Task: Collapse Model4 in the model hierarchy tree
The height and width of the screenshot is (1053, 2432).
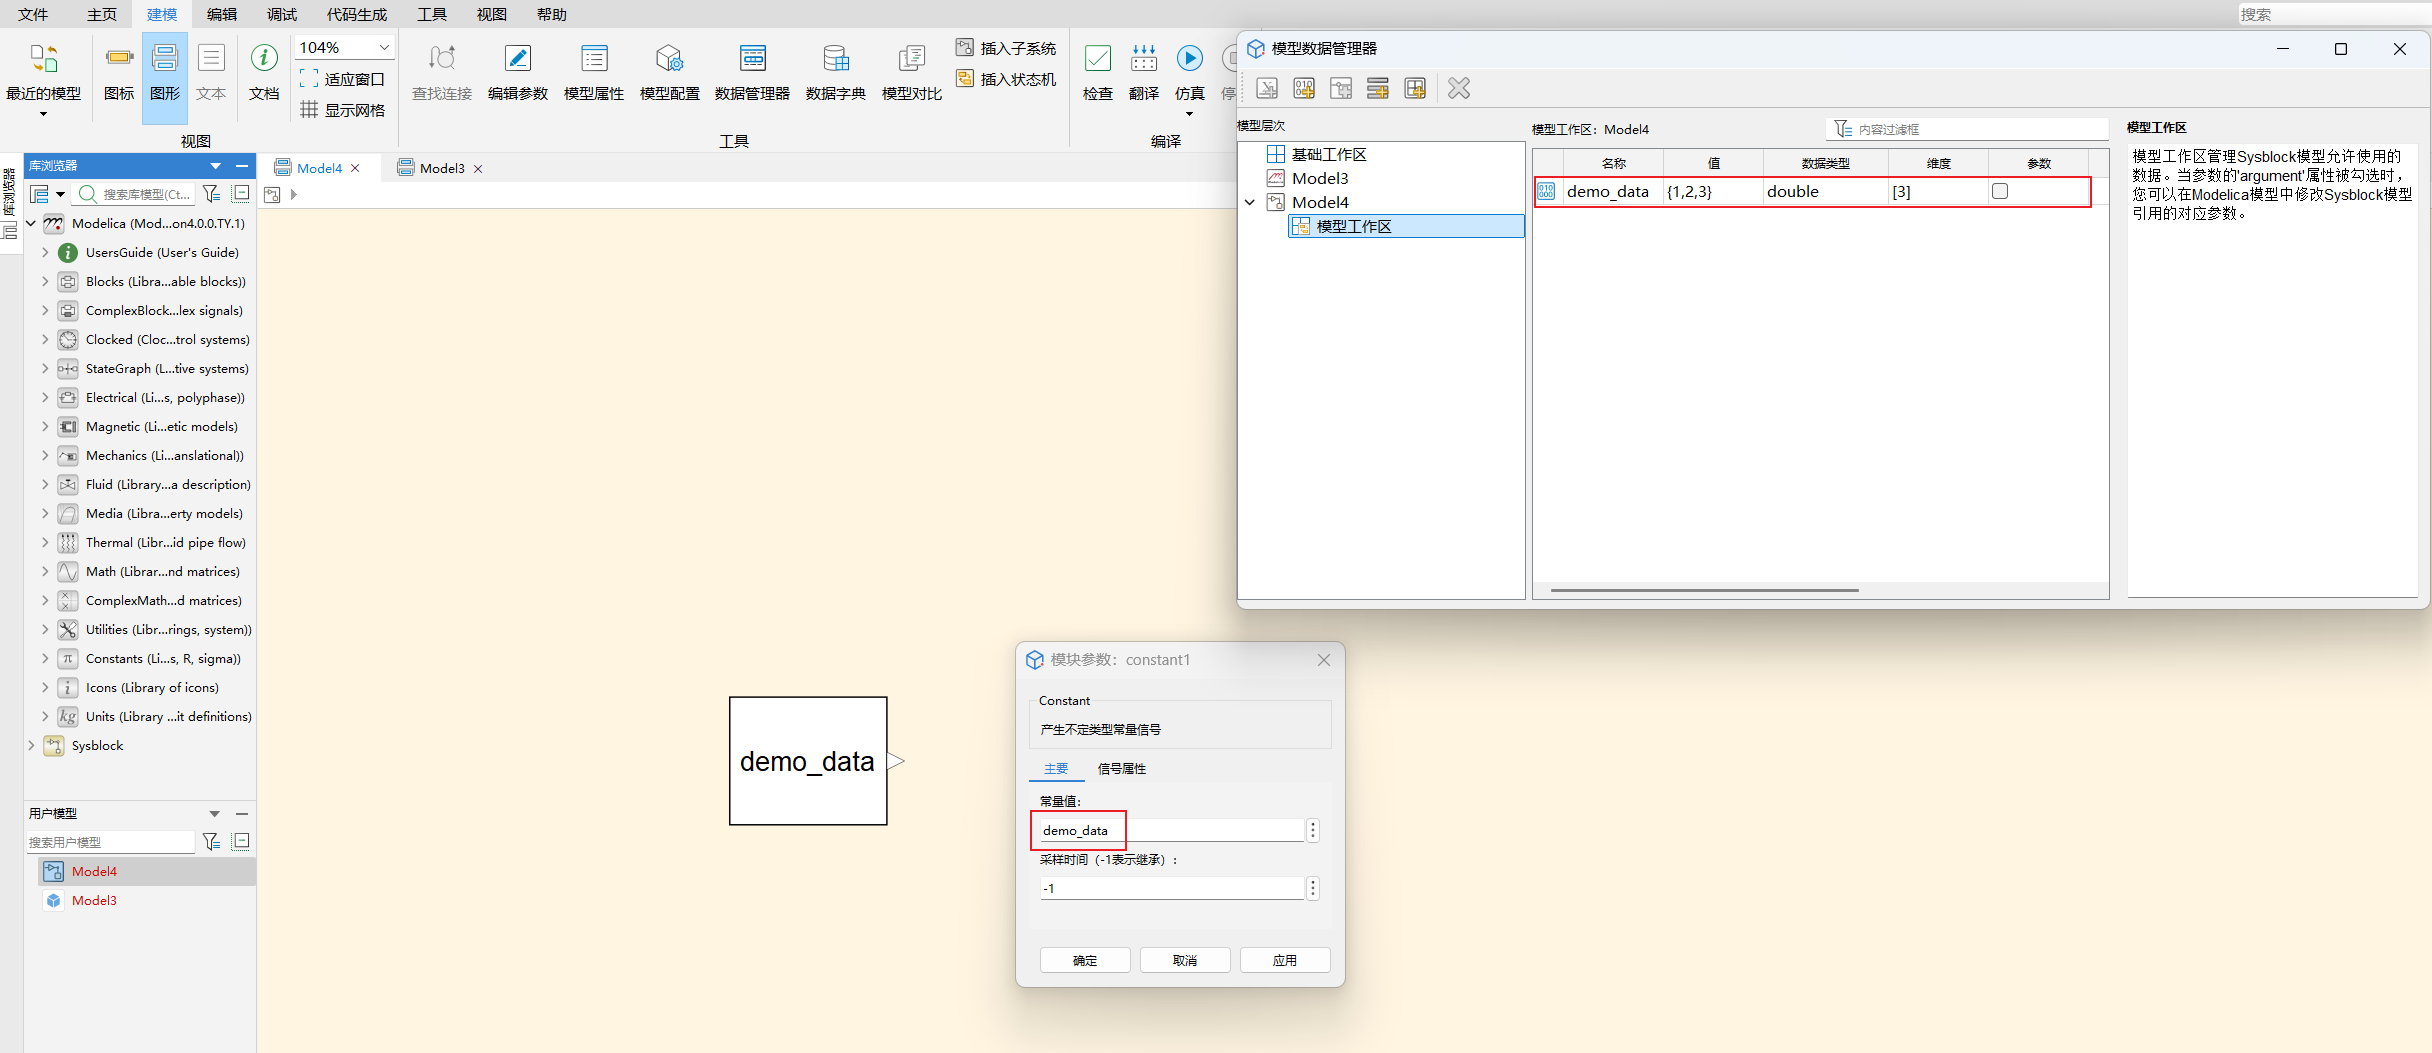Action: click(1250, 203)
